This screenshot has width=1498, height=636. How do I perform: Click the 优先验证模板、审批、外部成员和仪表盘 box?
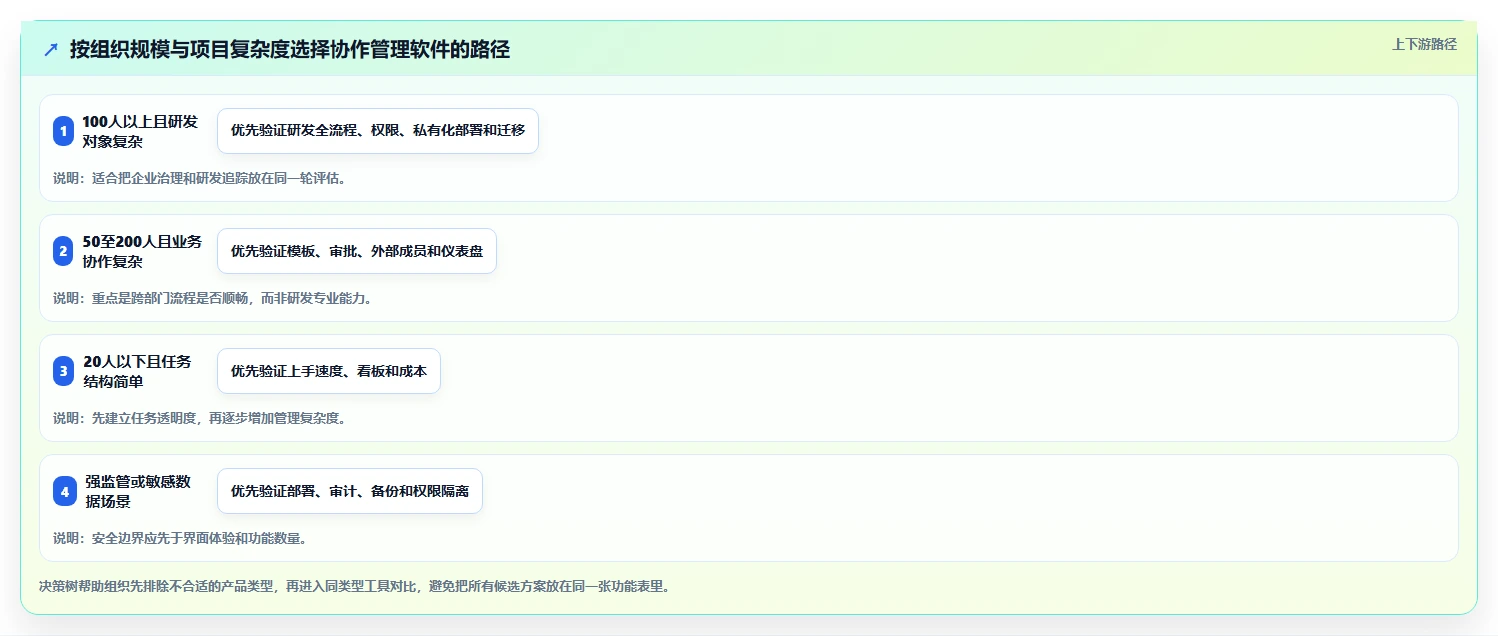click(357, 251)
